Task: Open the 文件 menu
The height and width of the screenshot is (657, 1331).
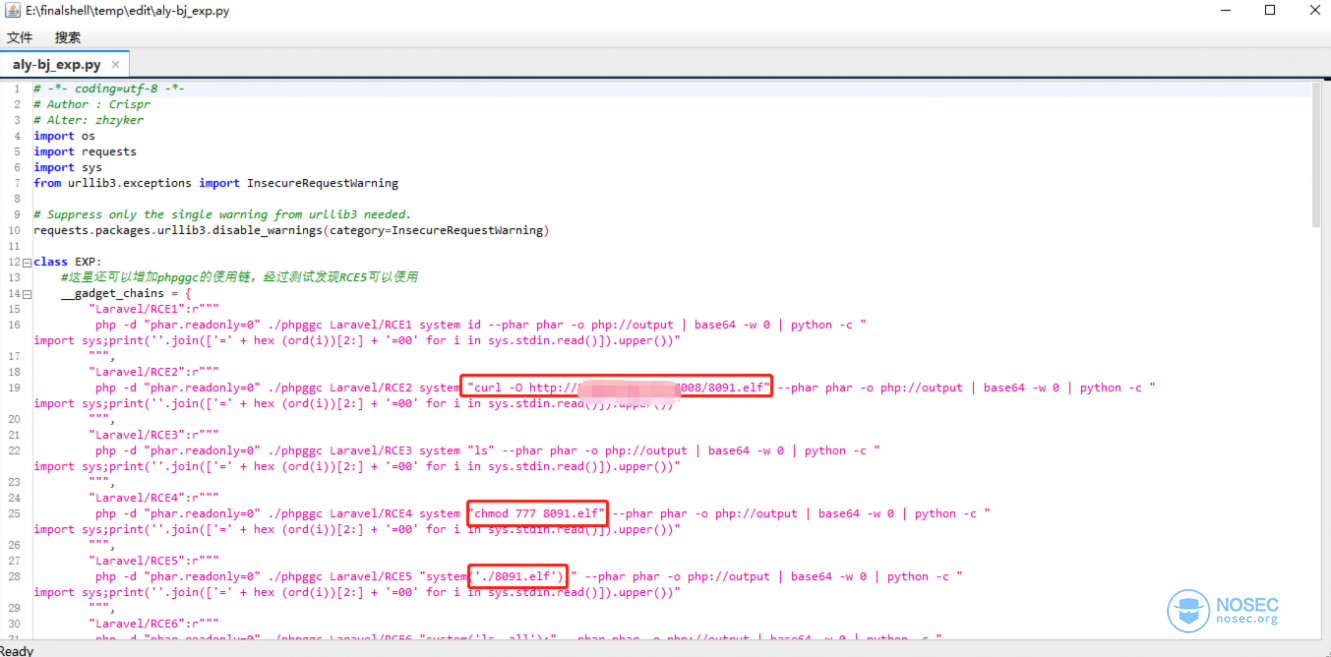Action: click(20, 38)
